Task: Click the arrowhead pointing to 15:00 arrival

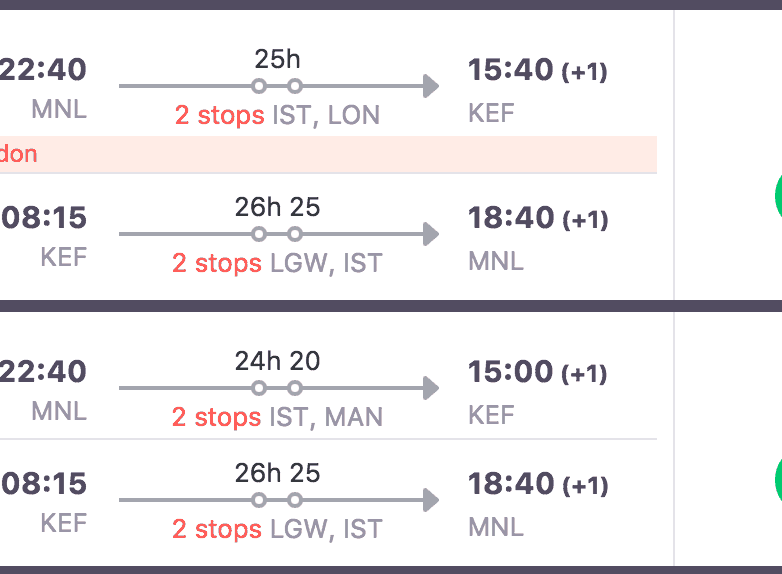Action: click(x=431, y=388)
